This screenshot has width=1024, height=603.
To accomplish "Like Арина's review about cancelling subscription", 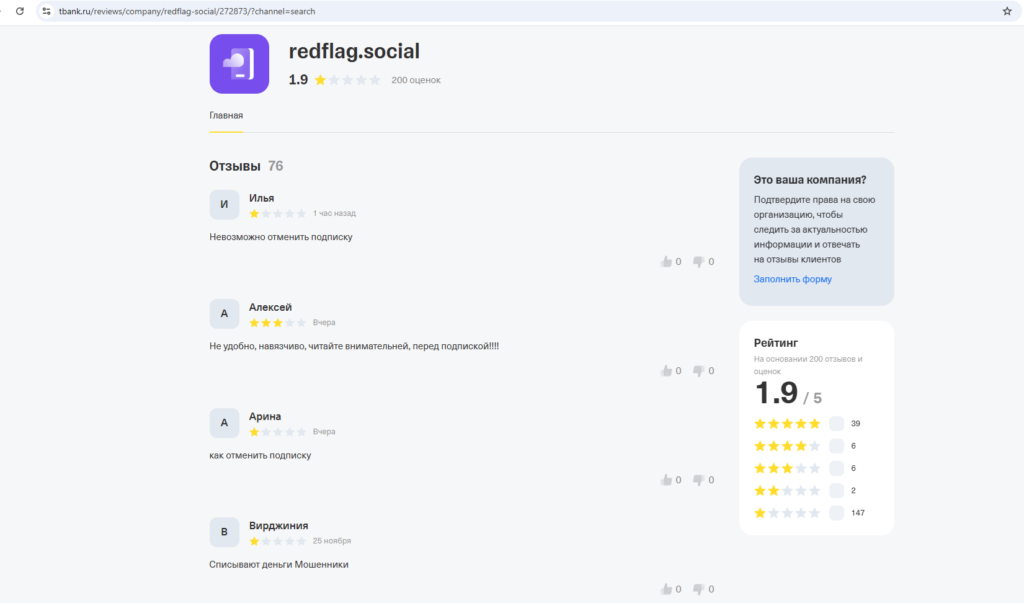I will 665,480.
